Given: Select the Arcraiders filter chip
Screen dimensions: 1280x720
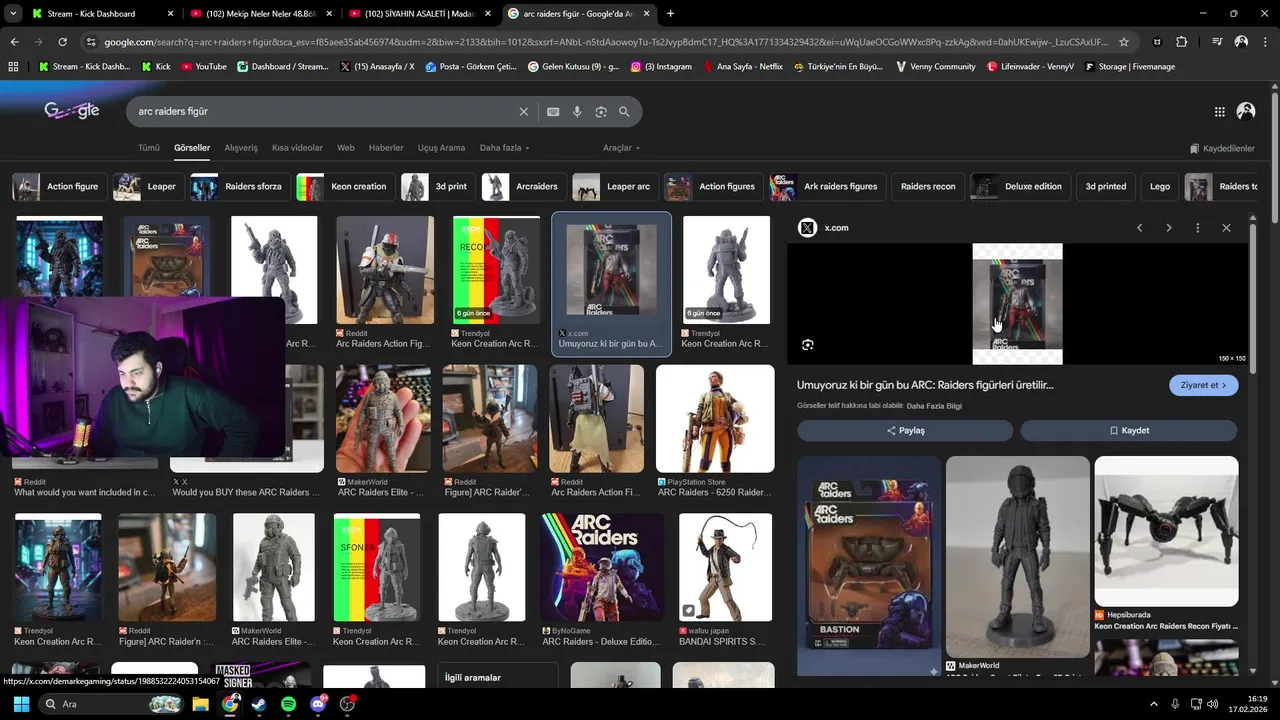Looking at the screenshot, I should point(523,187).
